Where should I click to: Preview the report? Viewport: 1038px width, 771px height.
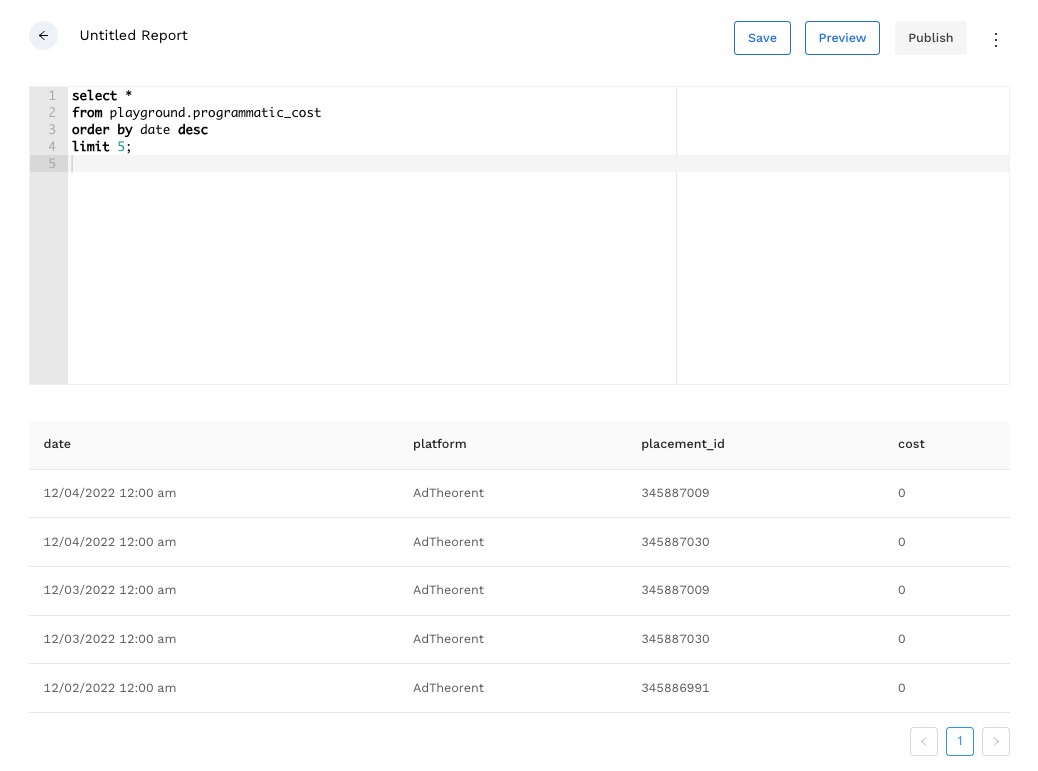coord(842,38)
